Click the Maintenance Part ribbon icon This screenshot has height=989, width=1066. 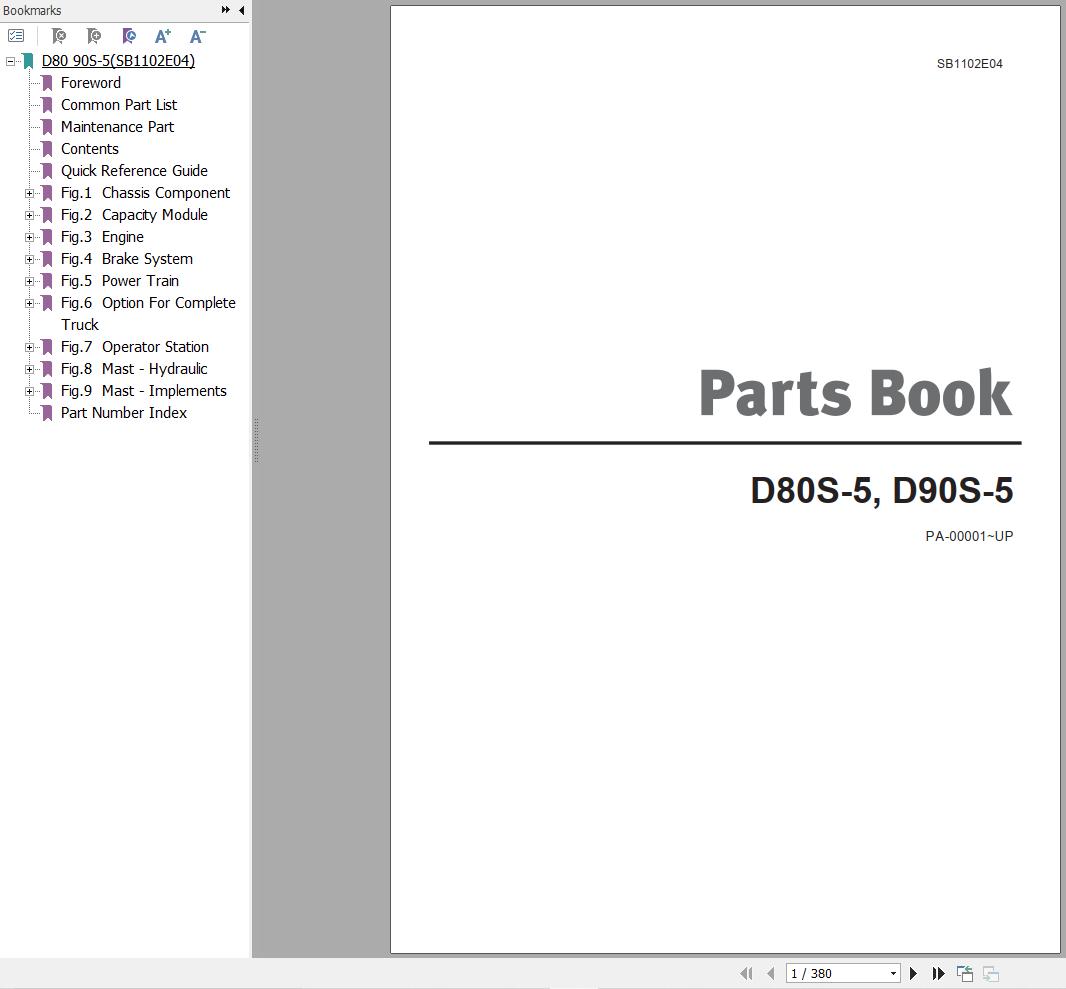point(47,127)
